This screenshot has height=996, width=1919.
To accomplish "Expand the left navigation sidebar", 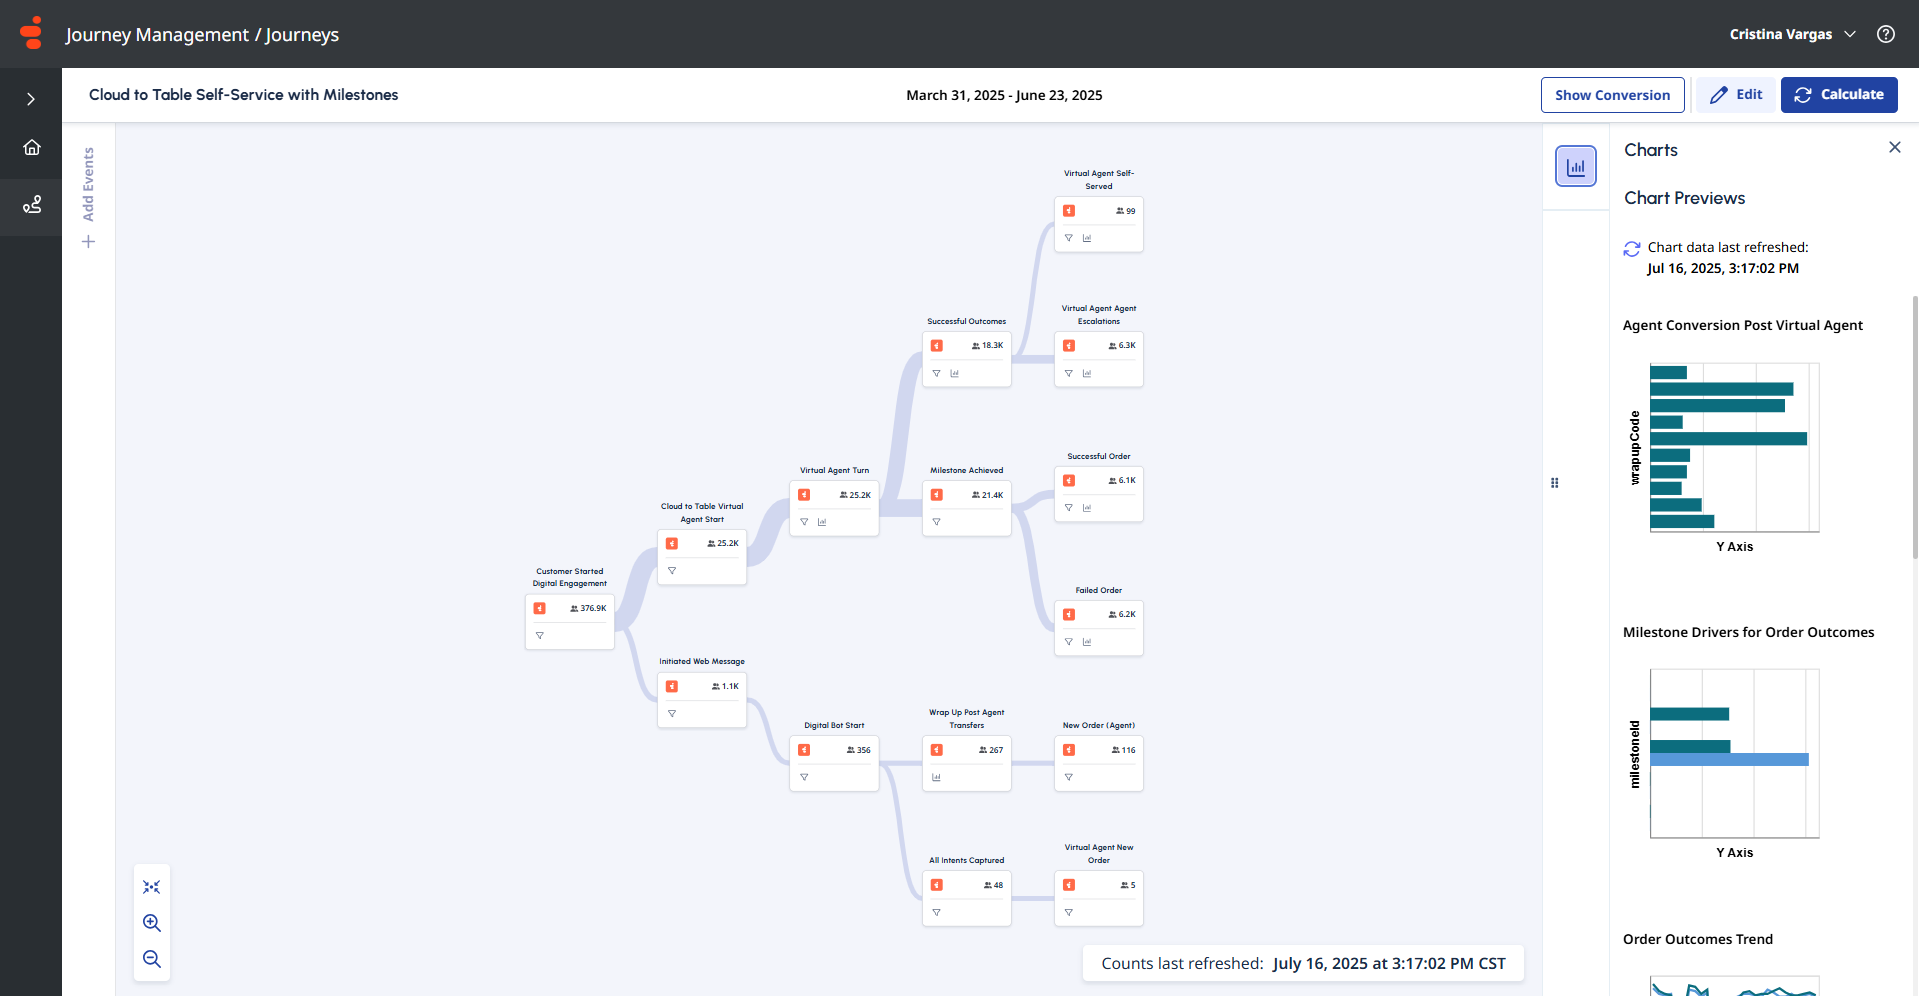I will click(31, 99).
